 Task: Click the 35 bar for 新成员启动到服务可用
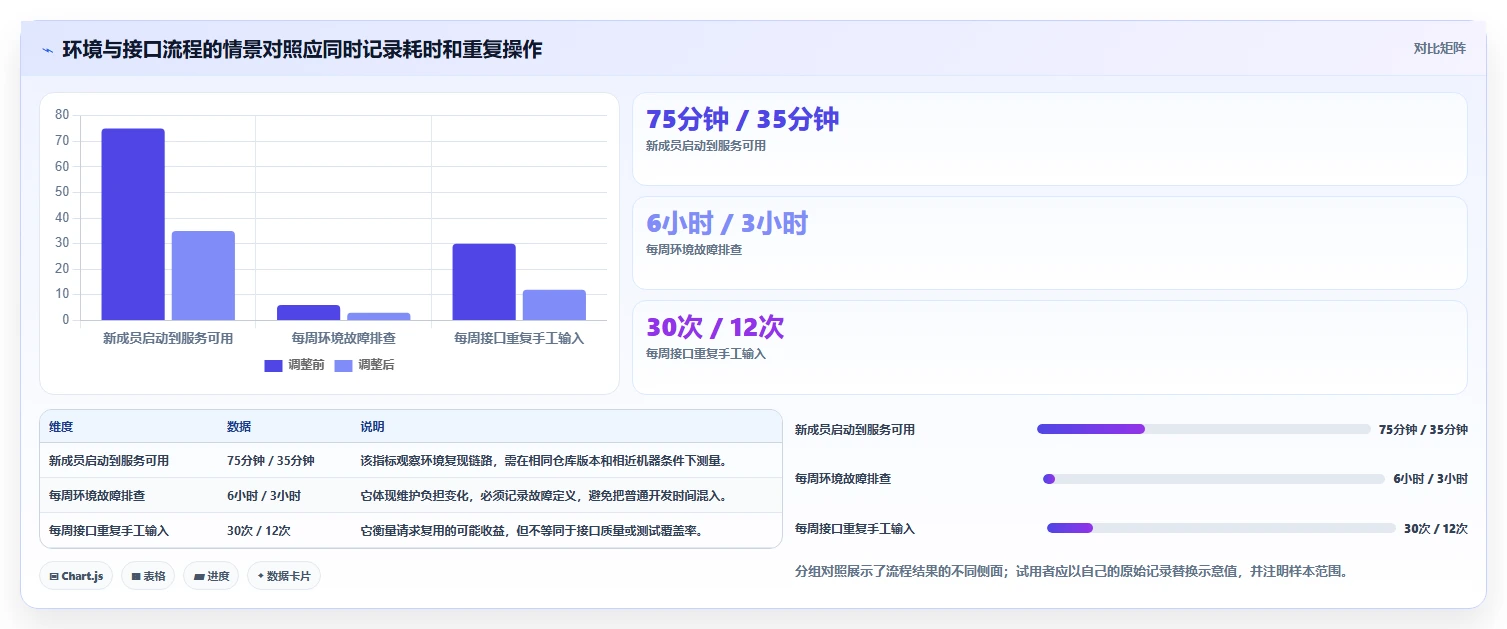click(203, 276)
